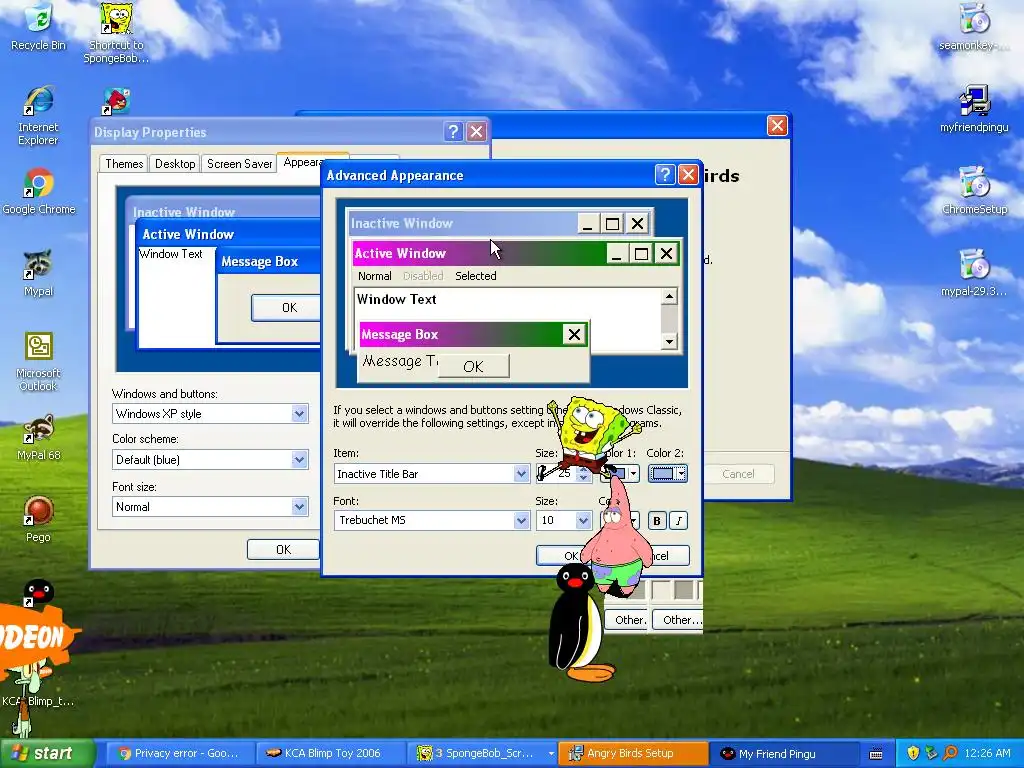Viewport: 1024px width, 768px height.
Task: Expand the Font dropdown showing Trebuchet MS
Action: coord(520,520)
